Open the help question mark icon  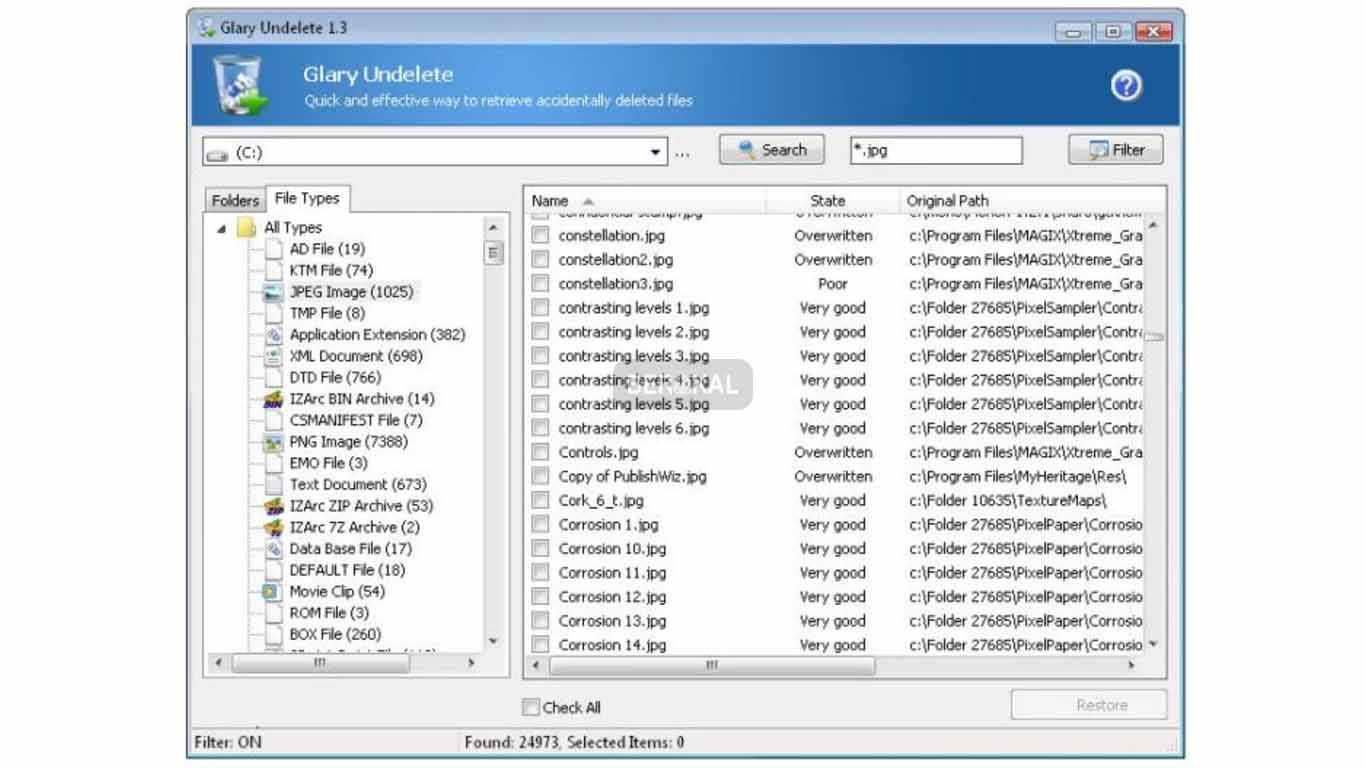pos(1126,87)
